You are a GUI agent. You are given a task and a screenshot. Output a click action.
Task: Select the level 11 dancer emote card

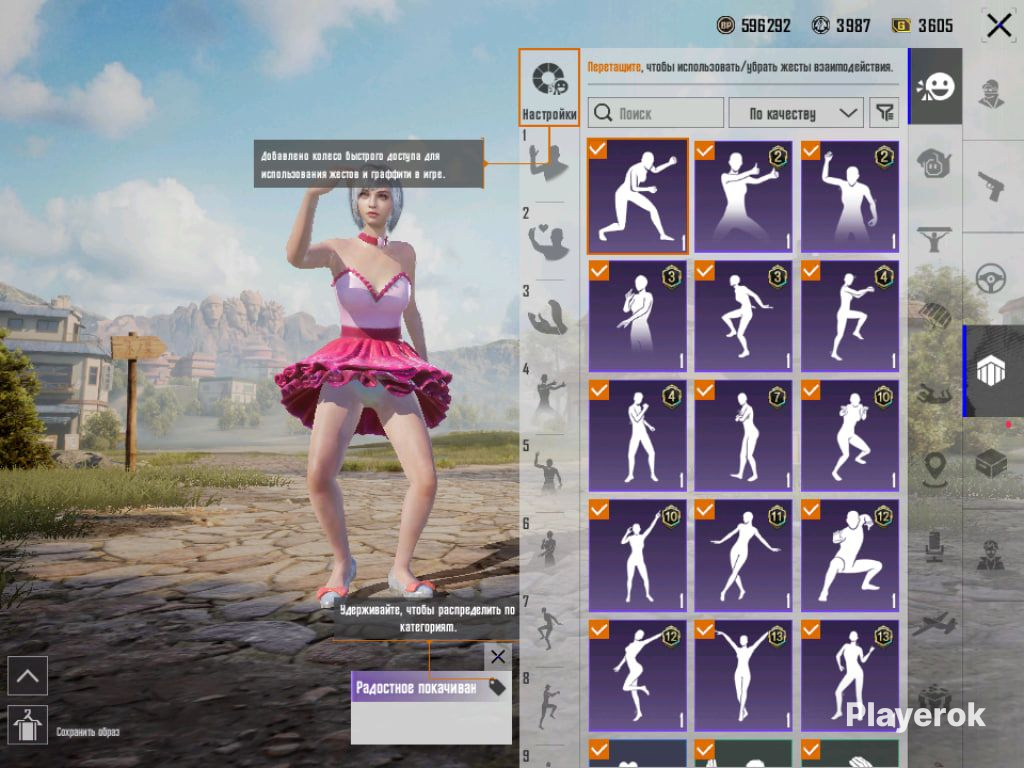tap(743, 555)
